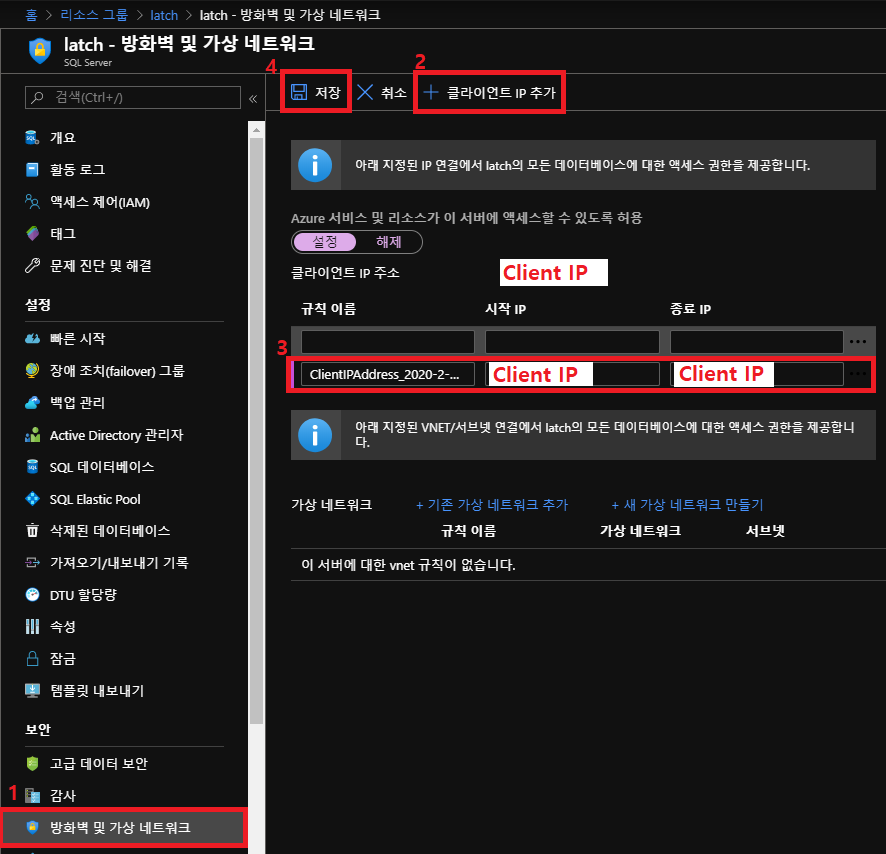The width and height of the screenshot is (886, 854).
Task: Click the 빠른 시작 cloud icon
Action: [32, 339]
